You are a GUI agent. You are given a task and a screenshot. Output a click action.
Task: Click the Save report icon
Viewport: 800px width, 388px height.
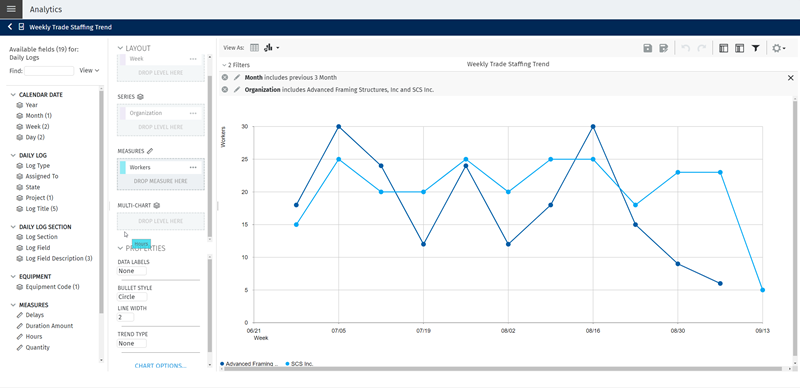[647, 48]
